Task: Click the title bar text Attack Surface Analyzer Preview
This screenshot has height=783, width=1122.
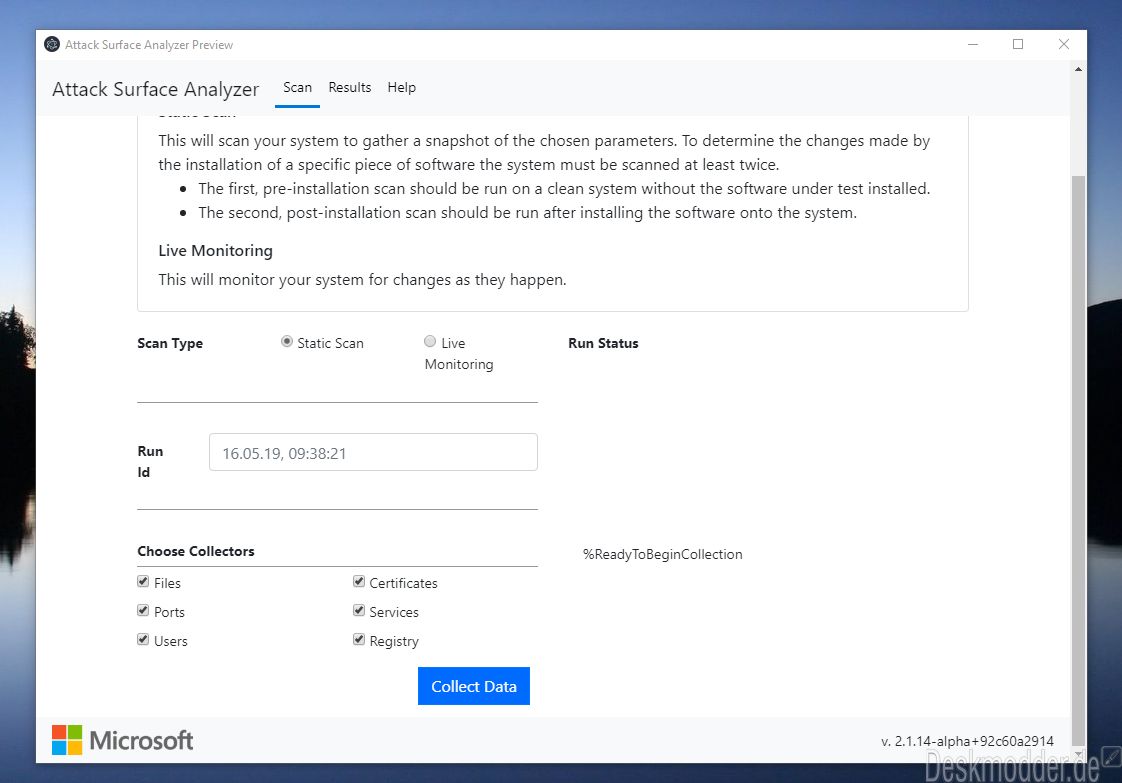Action: point(149,44)
